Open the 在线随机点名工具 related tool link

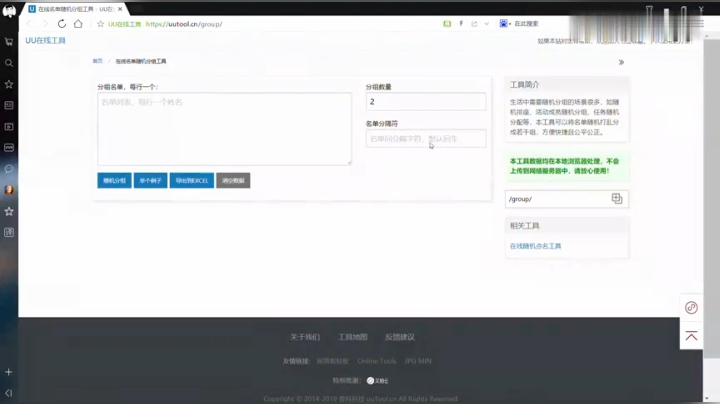click(535, 246)
